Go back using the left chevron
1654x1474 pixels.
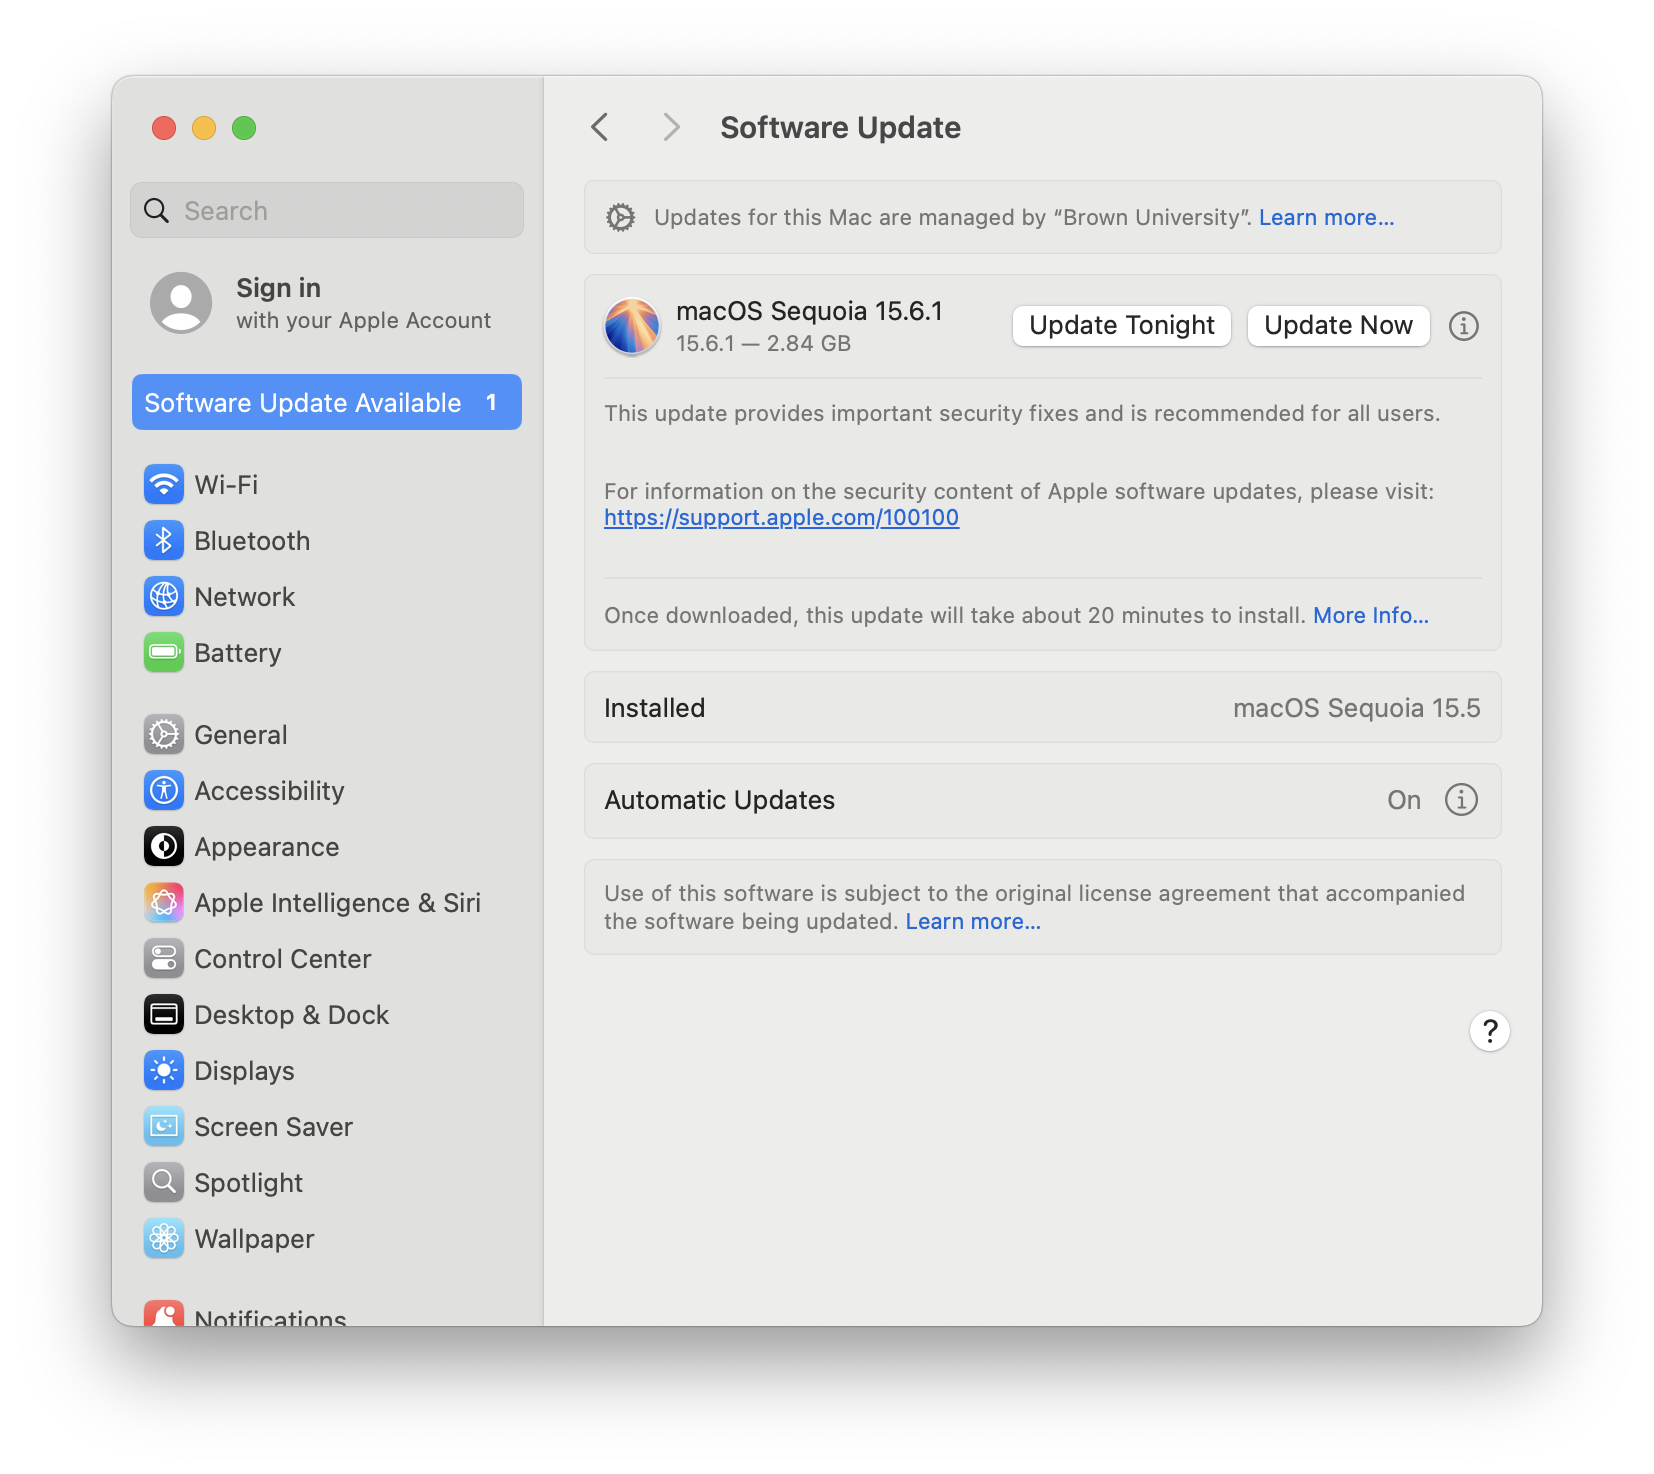600,127
